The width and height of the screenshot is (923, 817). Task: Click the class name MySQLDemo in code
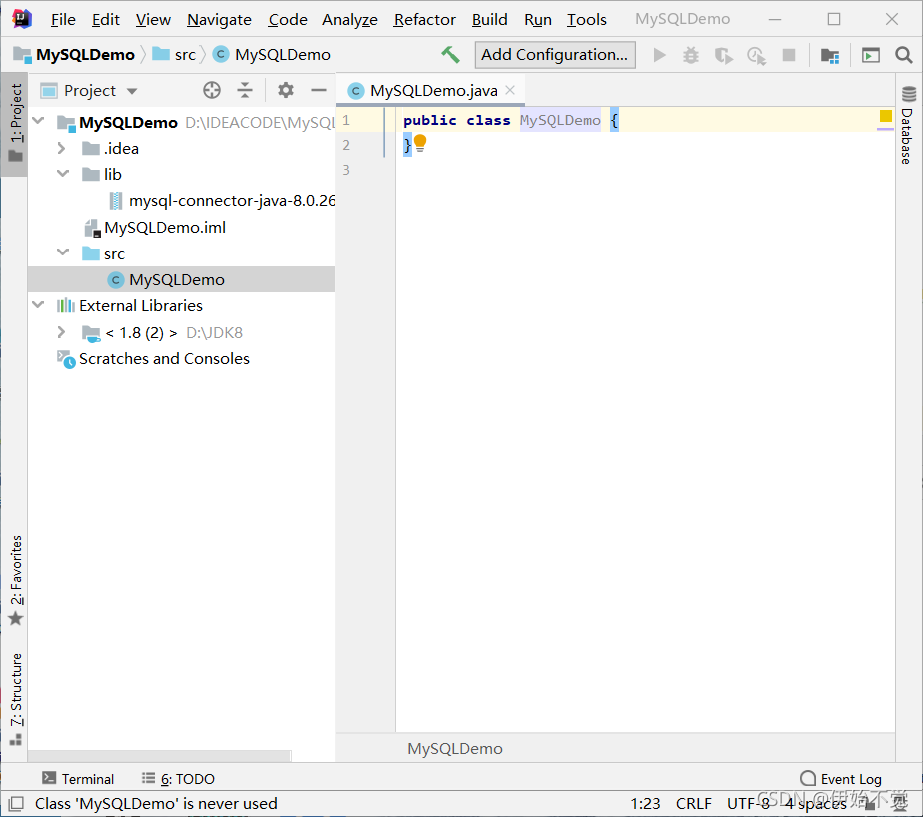pos(560,121)
